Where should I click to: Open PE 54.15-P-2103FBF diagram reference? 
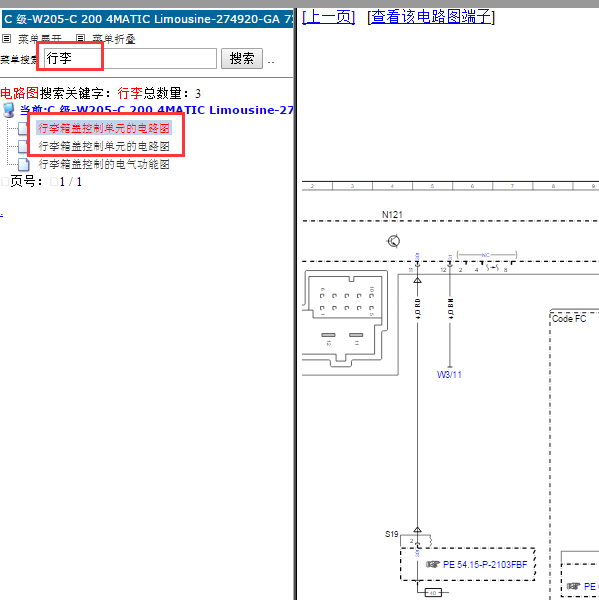(485, 565)
